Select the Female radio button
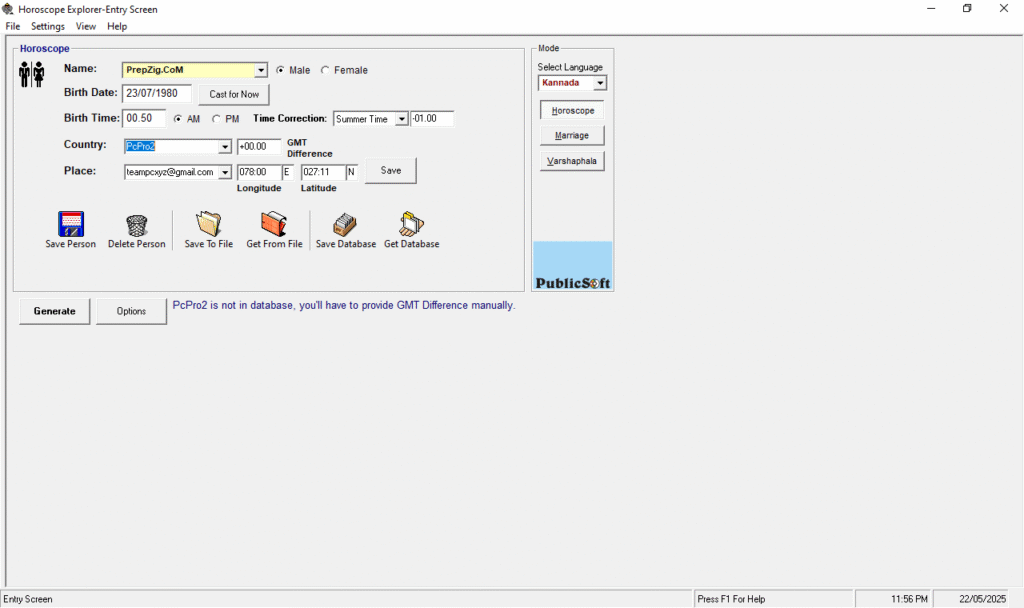Screen dimensions: 1024x608 point(325,70)
